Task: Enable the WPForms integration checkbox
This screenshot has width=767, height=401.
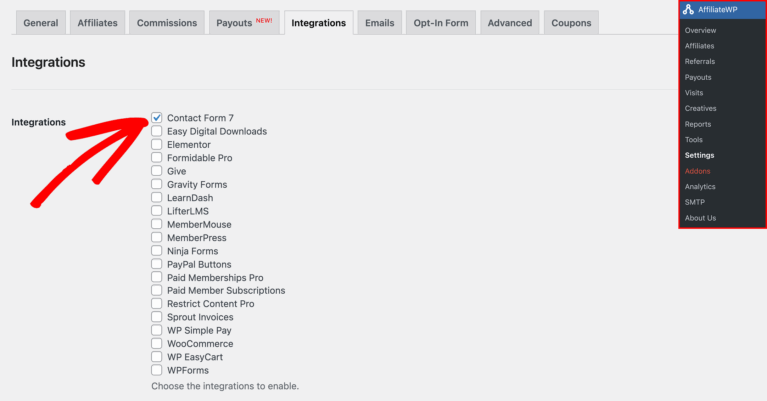Action: [x=157, y=370]
